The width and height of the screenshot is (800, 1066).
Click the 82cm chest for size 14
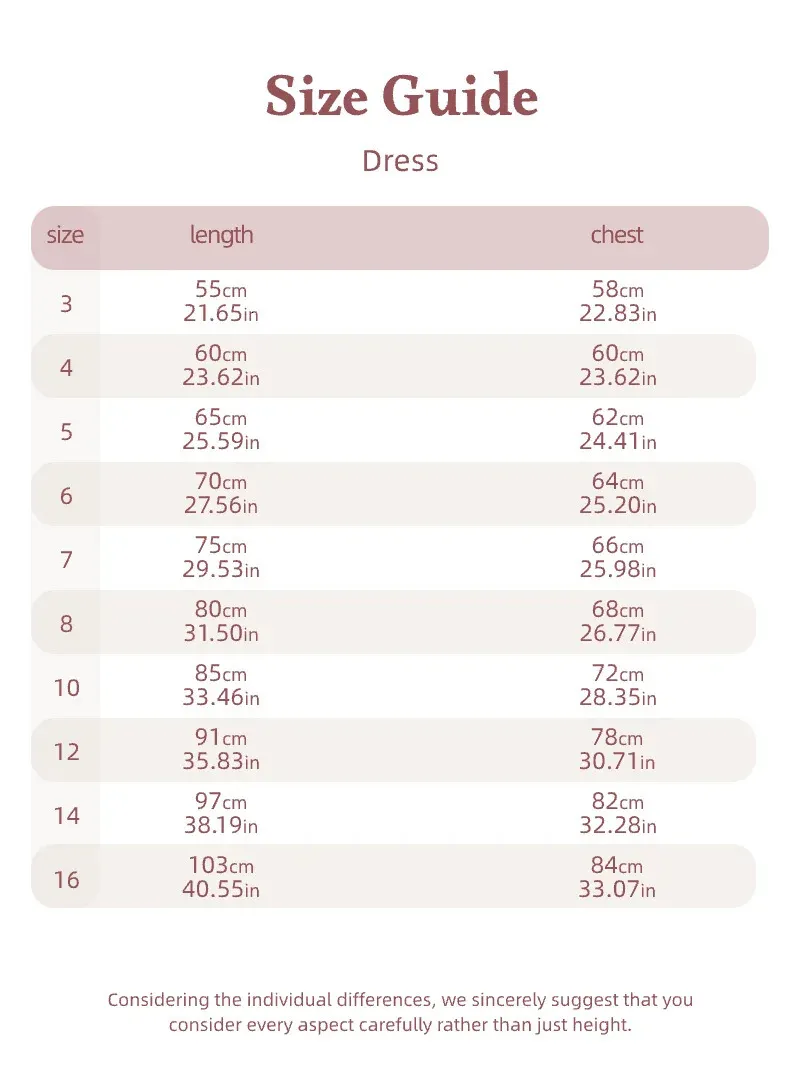click(617, 802)
